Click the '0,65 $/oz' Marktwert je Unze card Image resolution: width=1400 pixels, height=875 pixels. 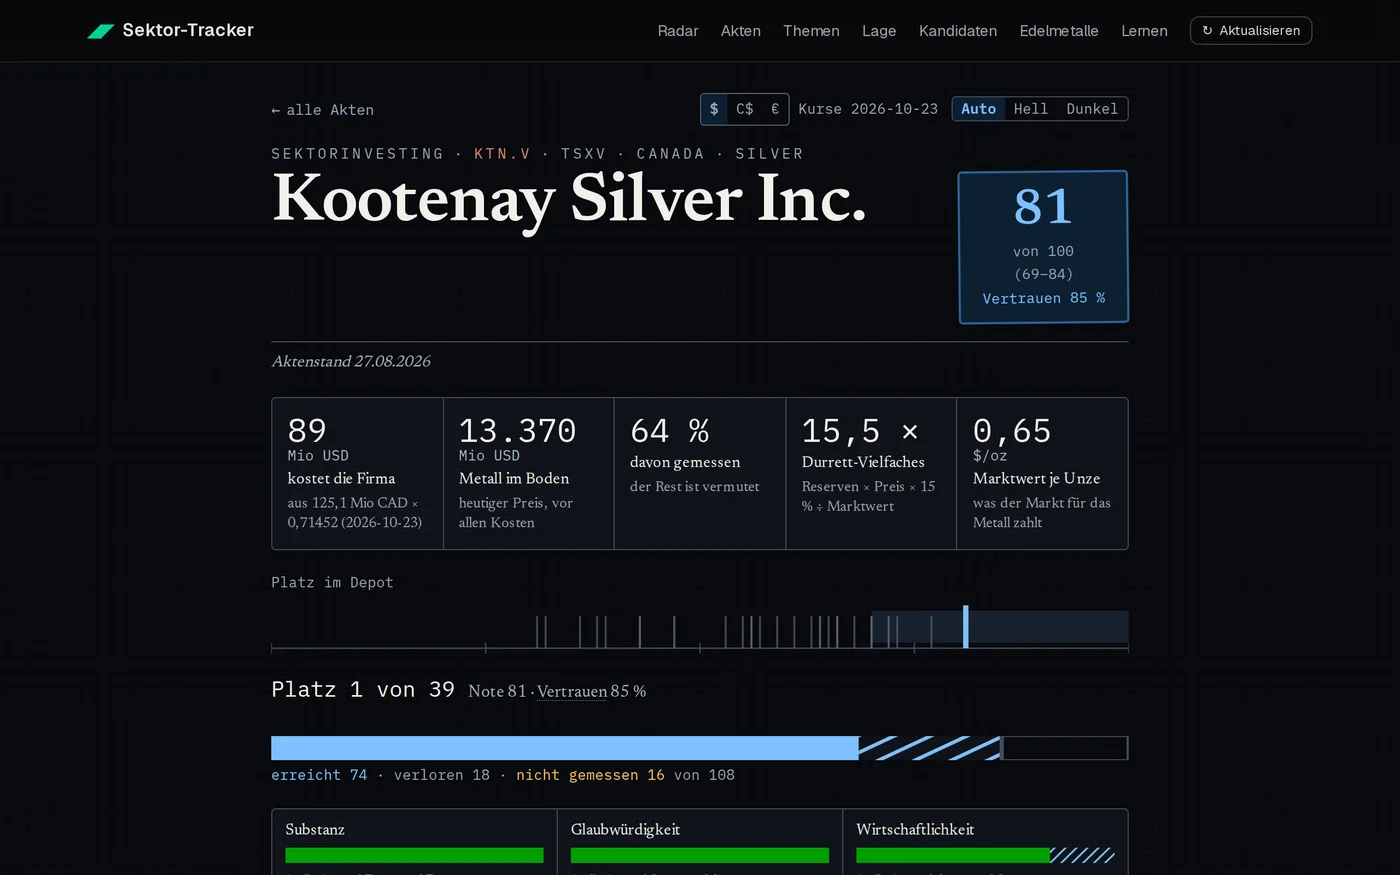[x=1042, y=473]
